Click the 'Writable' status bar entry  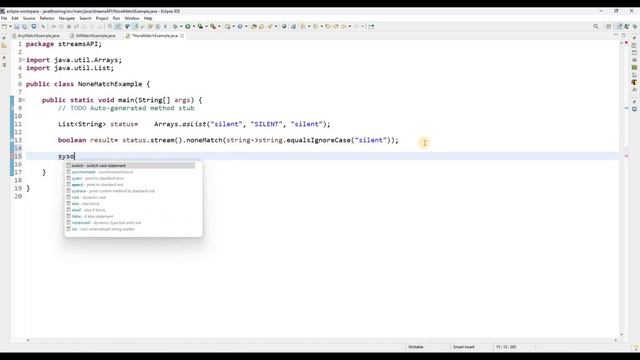pos(416,347)
